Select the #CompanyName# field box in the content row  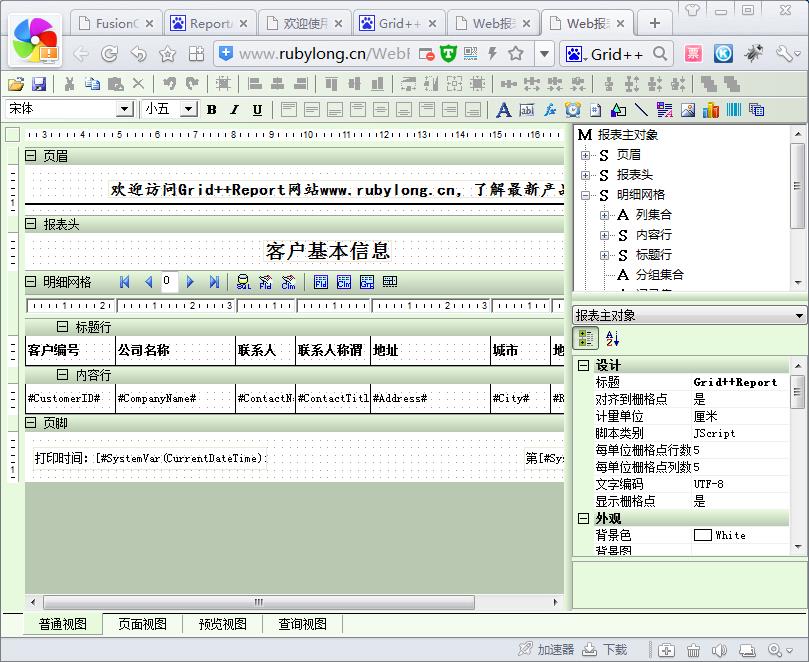[x=175, y=398]
